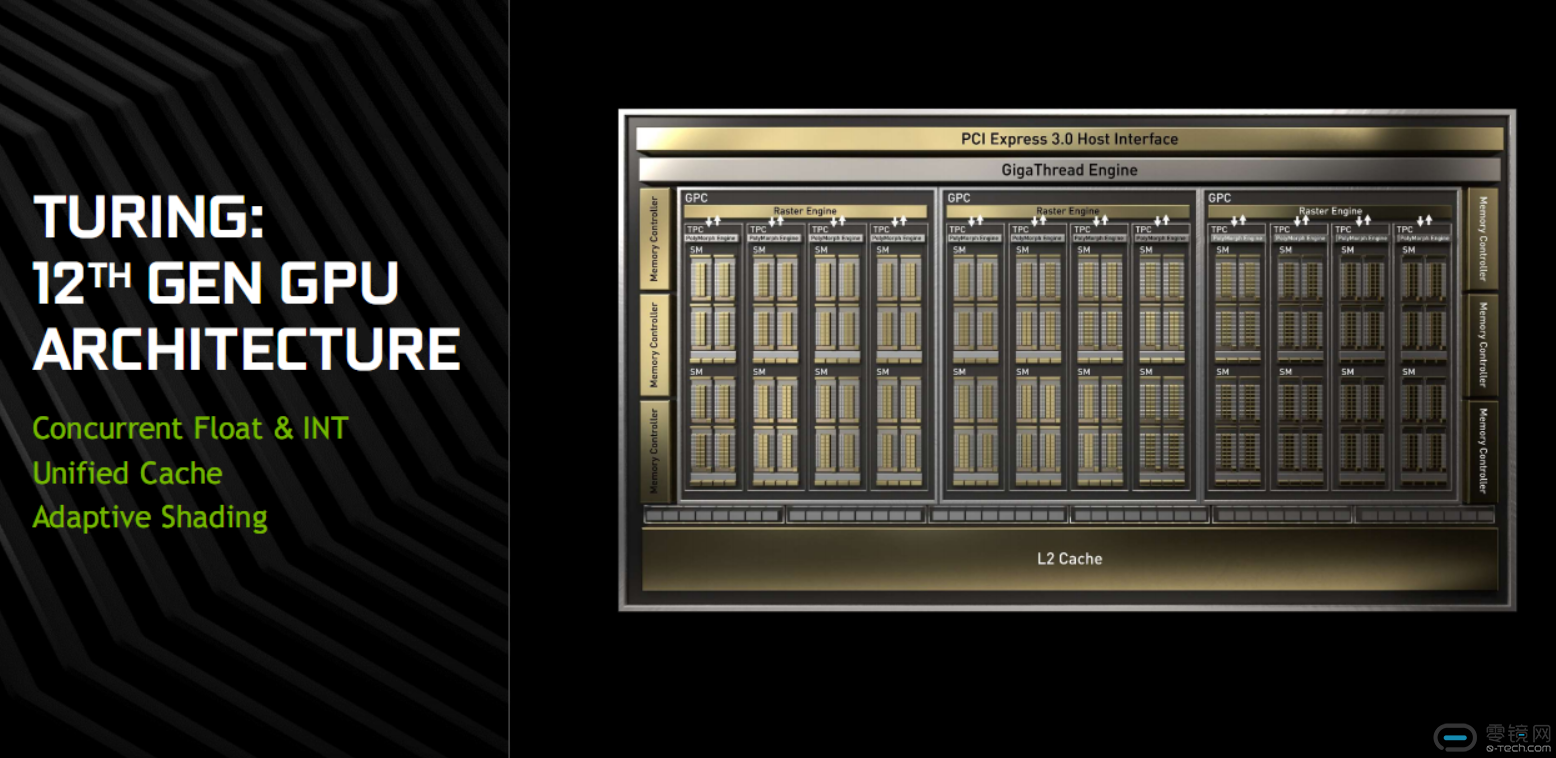Select the "Adaptive Shading" bullet text
Viewport: 1556px width, 758px height.
click(150, 517)
